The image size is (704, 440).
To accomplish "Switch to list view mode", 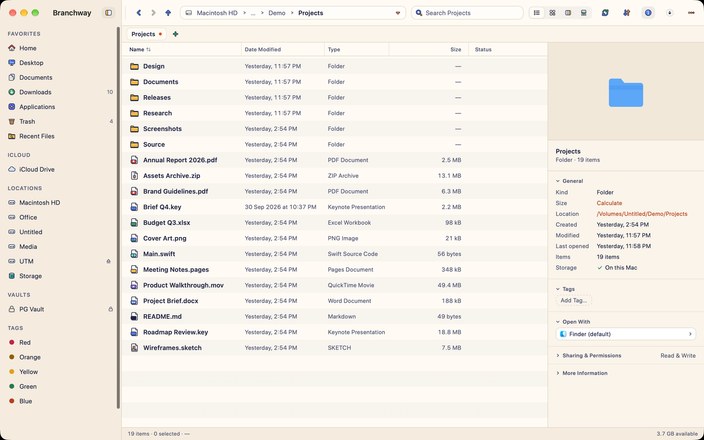I will pyautogui.click(x=537, y=13).
